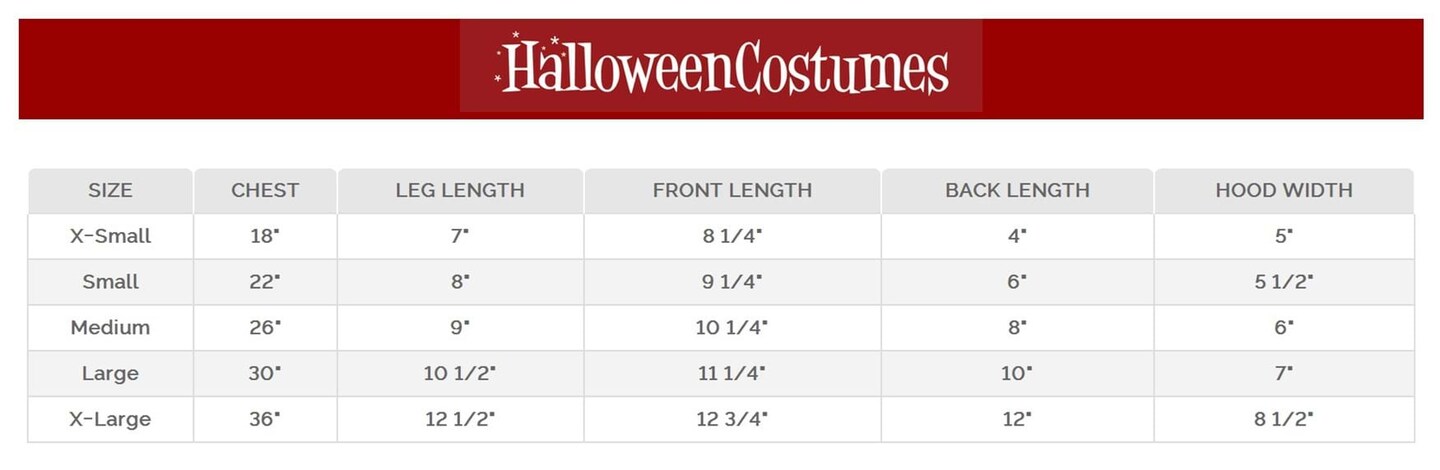This screenshot has height=470, width=1440.
Task: Click the HOOD WIDTH column header
Action: tap(1284, 190)
